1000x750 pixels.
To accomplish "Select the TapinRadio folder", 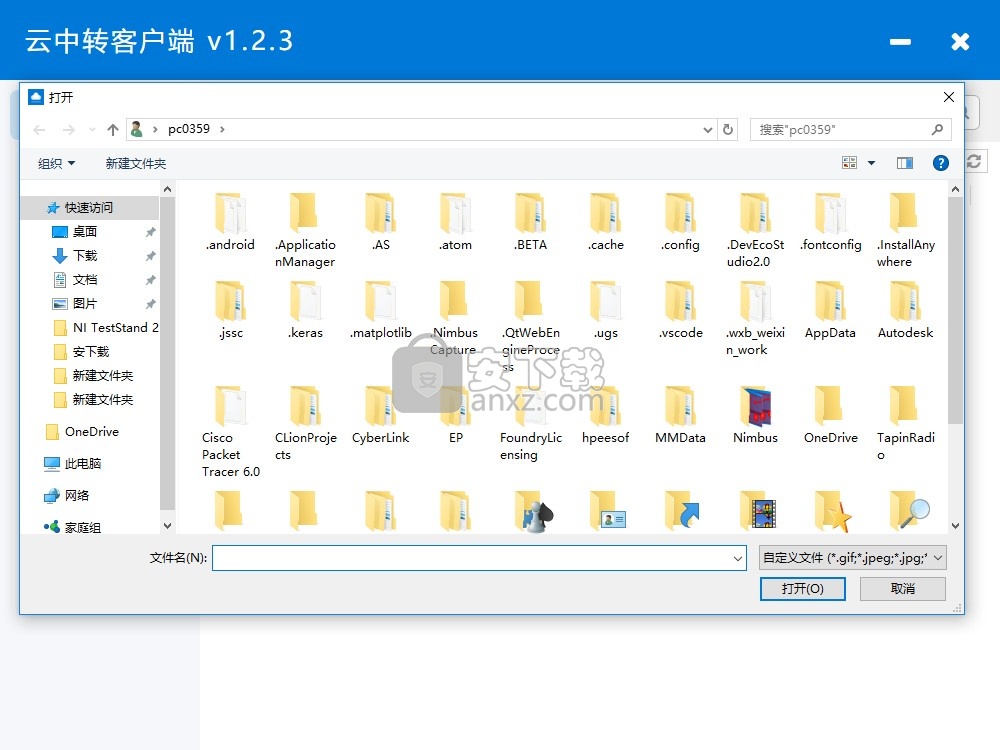I will (905, 423).
